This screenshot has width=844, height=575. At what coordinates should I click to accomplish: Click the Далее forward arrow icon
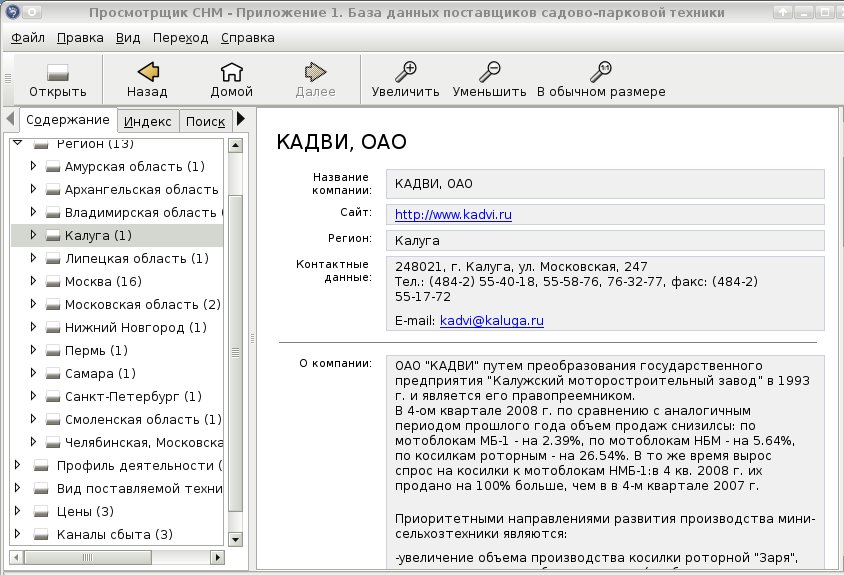(x=315, y=72)
